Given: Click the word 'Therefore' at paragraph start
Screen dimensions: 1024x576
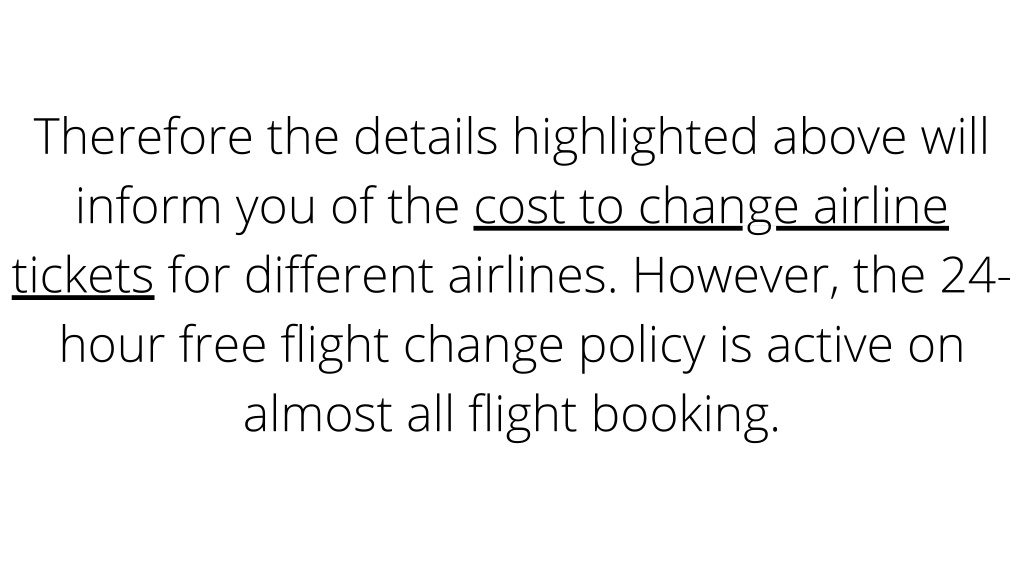Looking at the screenshot, I should 143,137.
